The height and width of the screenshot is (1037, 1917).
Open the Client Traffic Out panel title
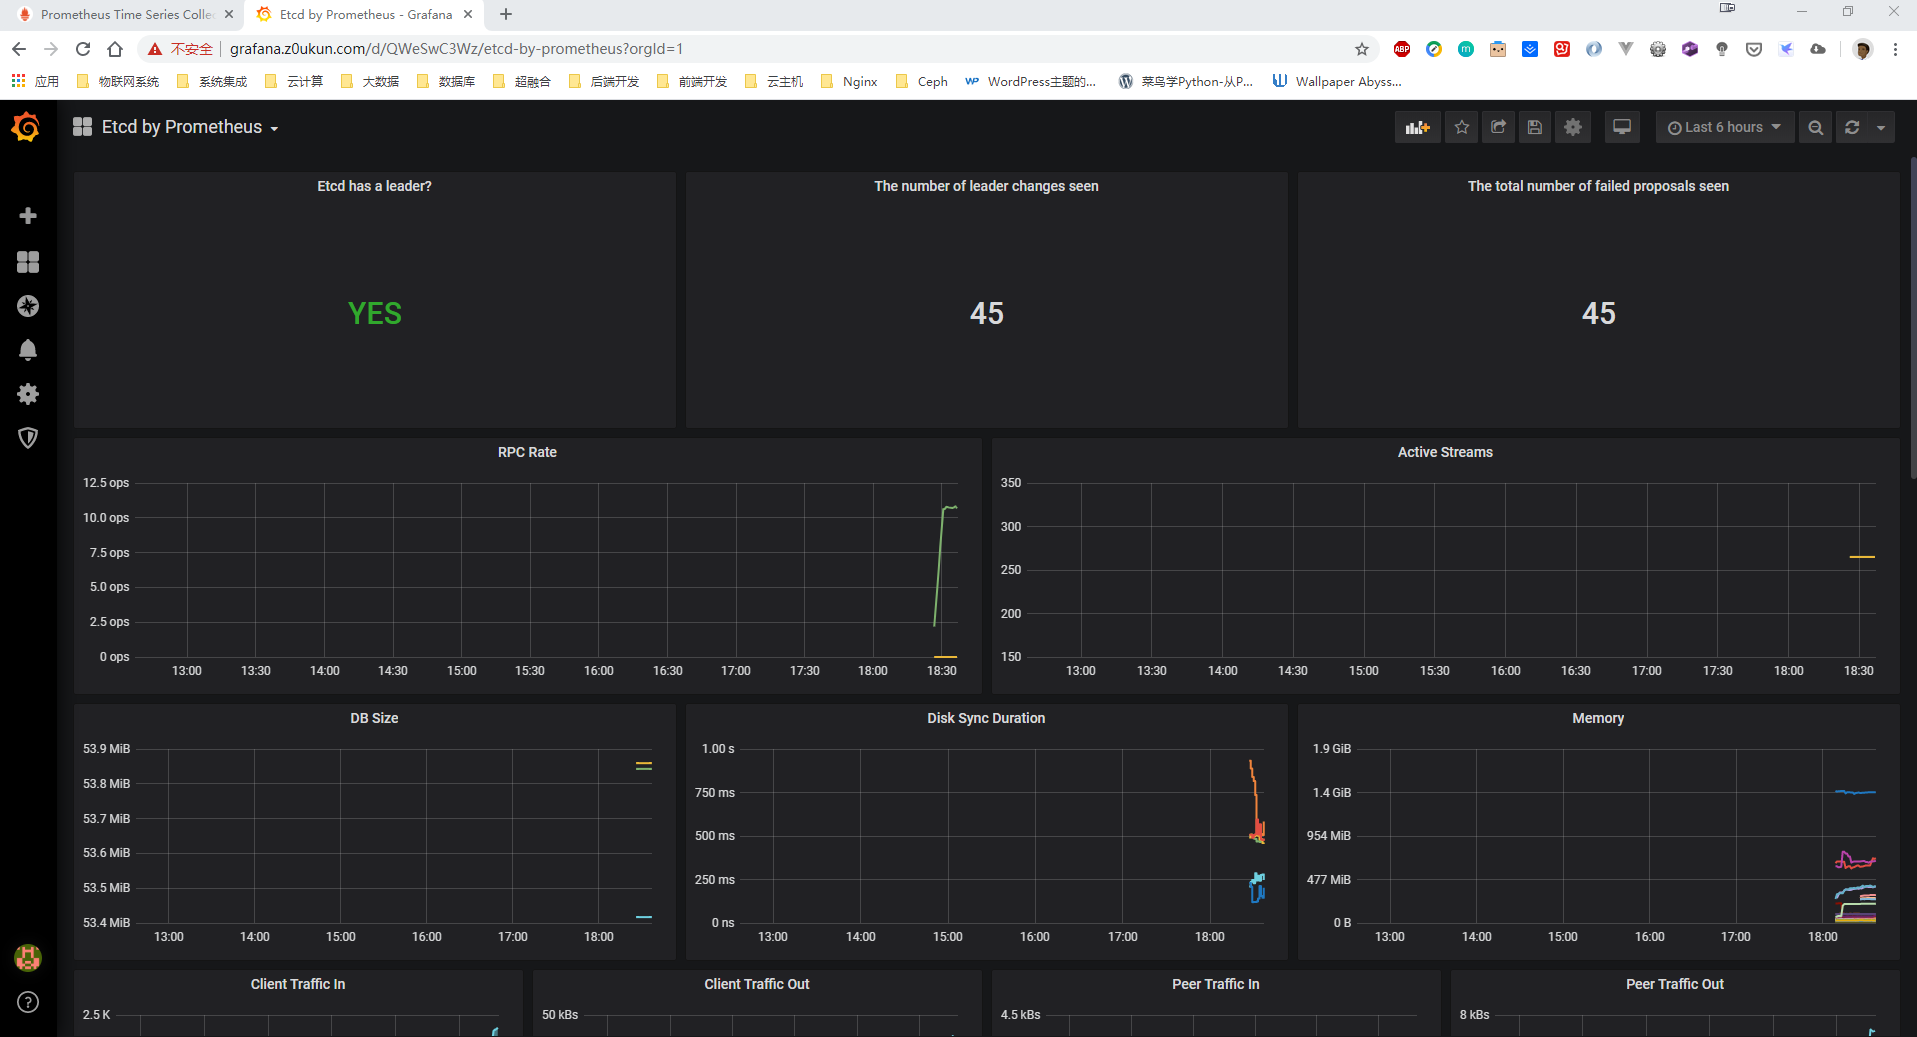[x=757, y=984]
